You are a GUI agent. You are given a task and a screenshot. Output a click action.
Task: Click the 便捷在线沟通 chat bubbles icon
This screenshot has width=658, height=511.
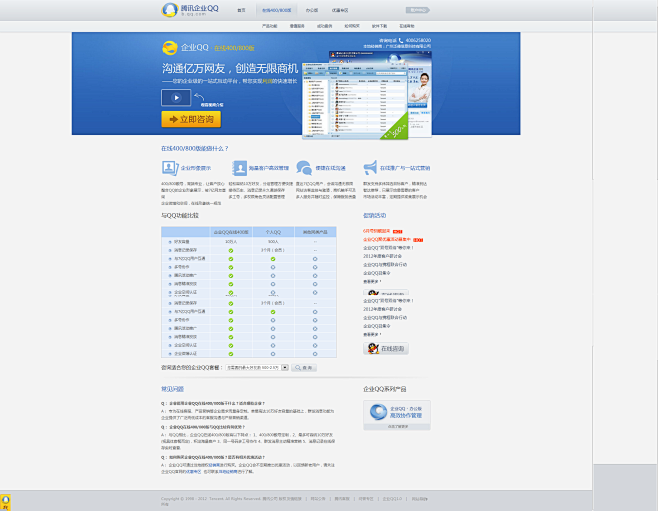304,168
